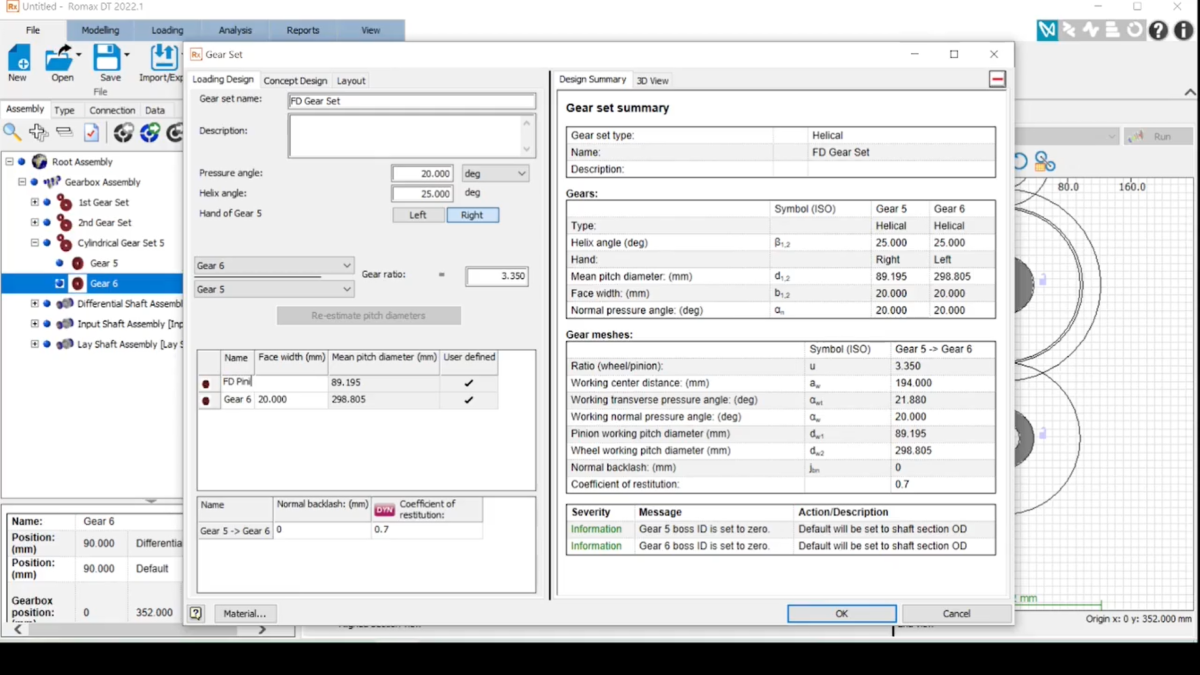Click the Helix angle value field
1200x675 pixels.
(422, 194)
